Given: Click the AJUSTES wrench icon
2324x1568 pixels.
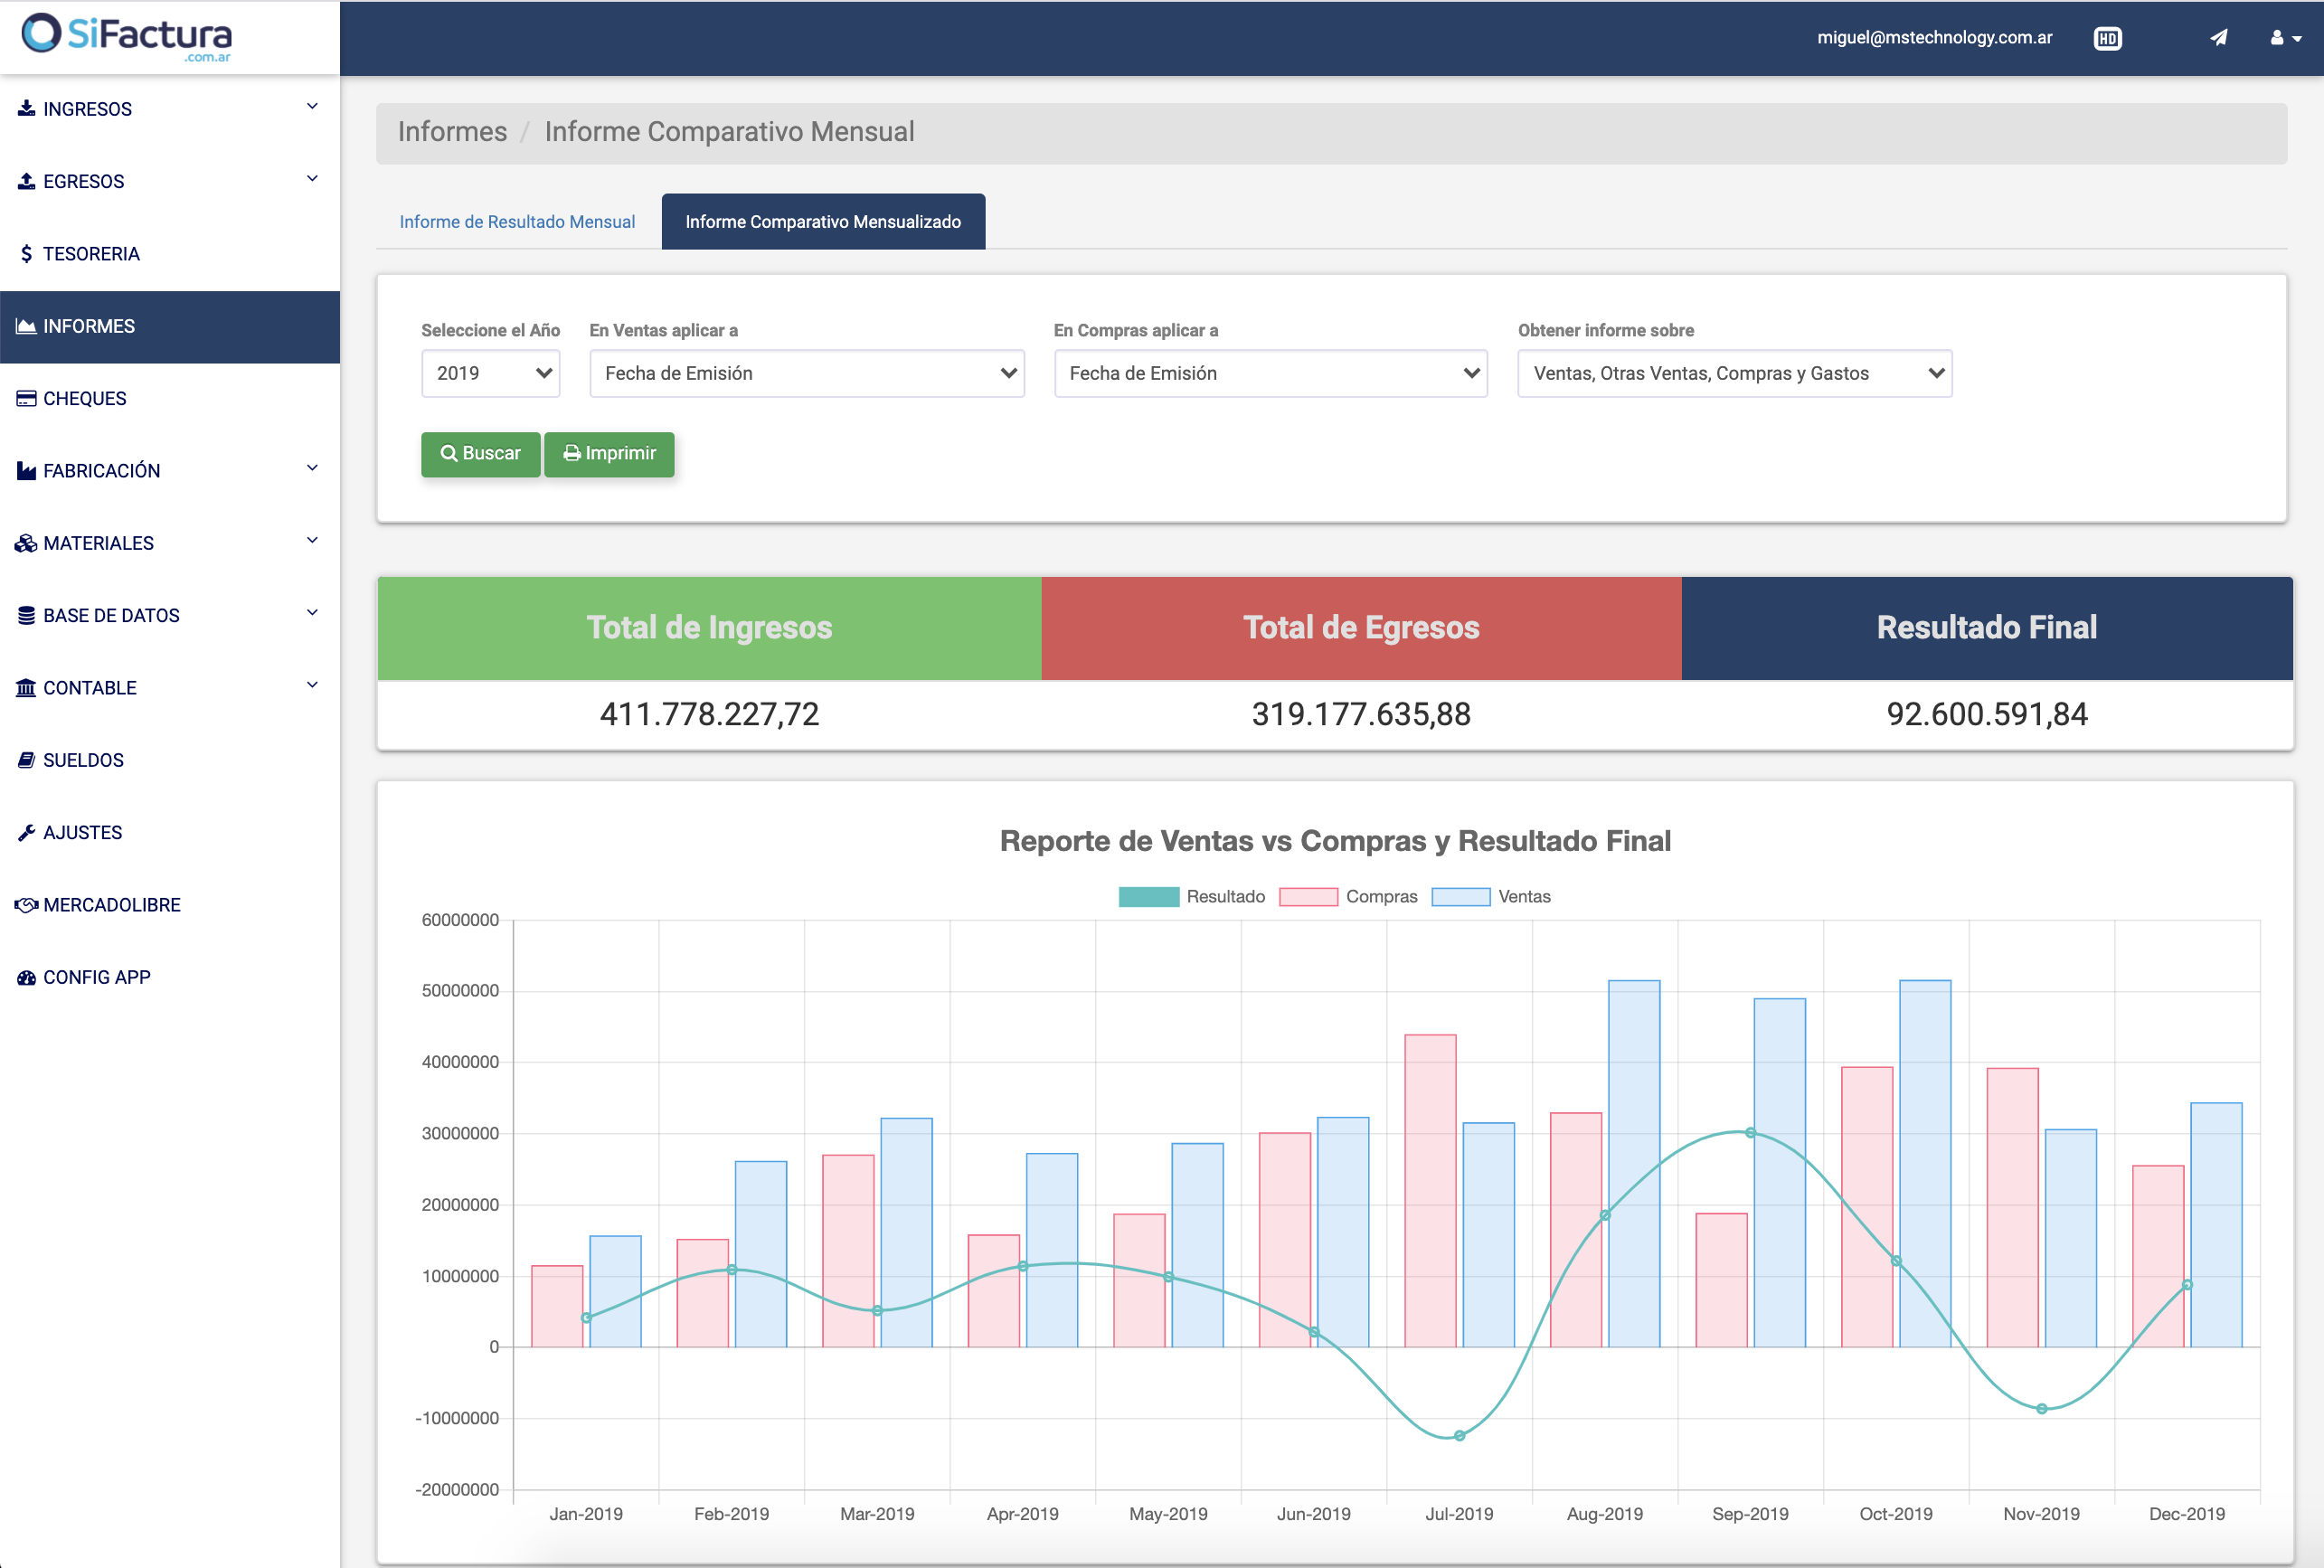Looking at the screenshot, I should coord(26,832).
